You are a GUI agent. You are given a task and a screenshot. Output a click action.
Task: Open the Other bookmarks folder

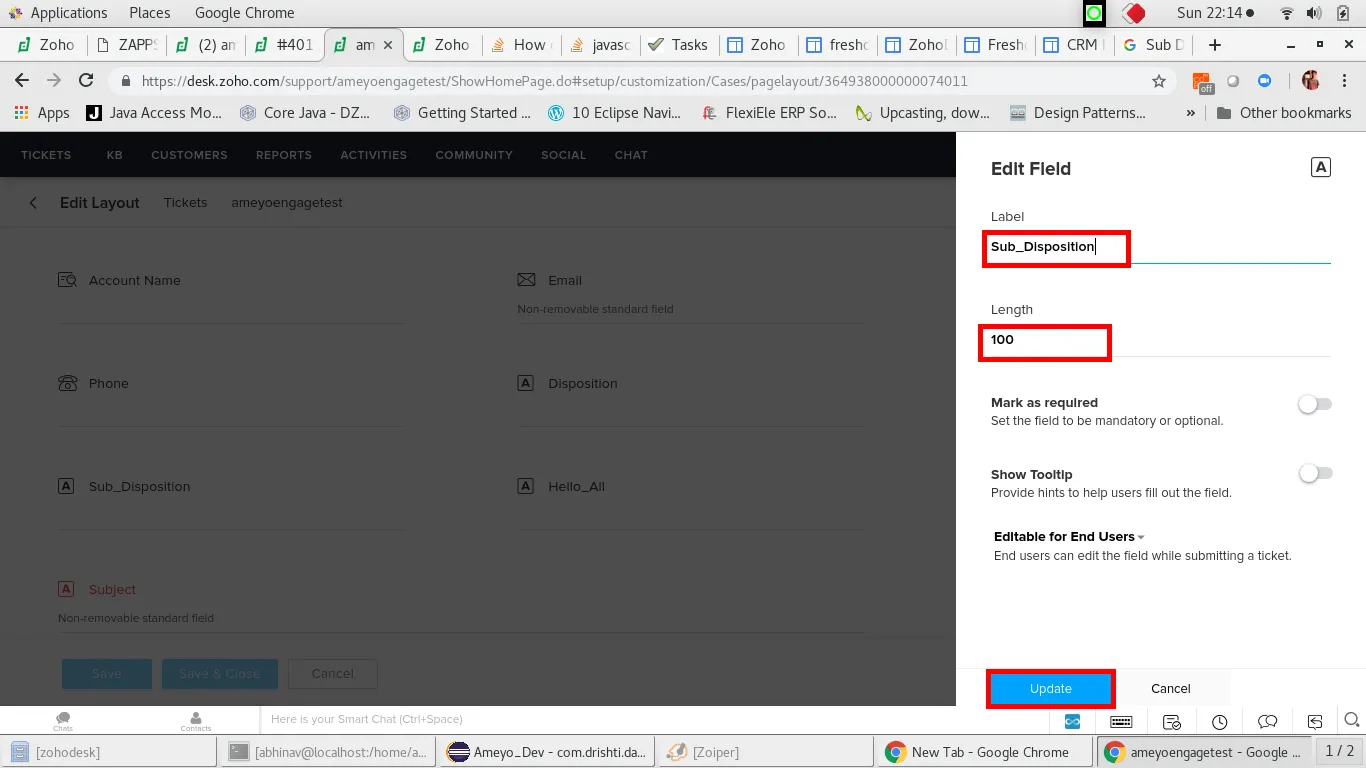coord(1284,113)
